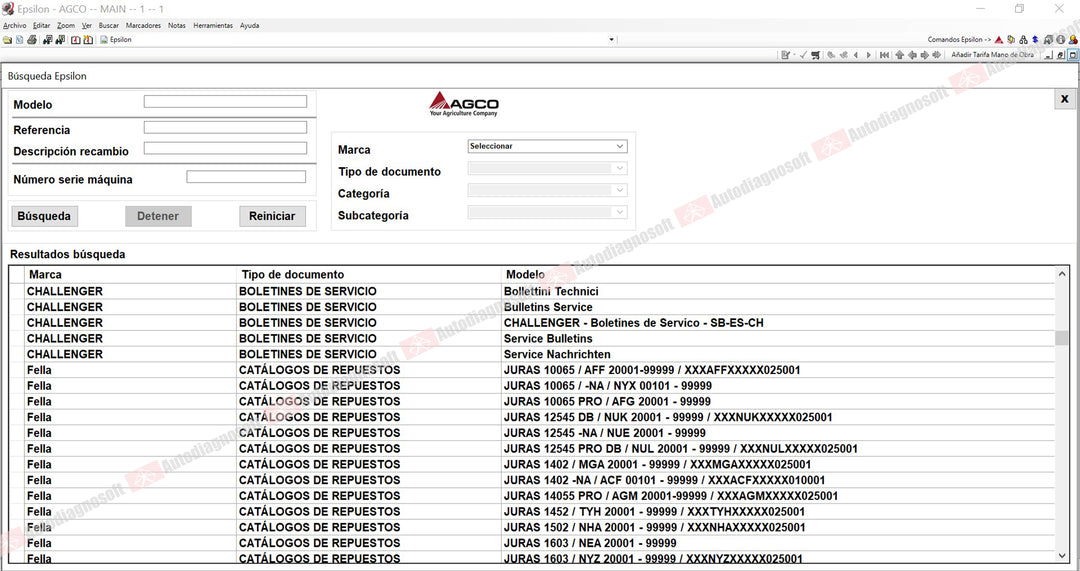Open the Ayuda menu
This screenshot has width=1080, height=571.
(249, 25)
